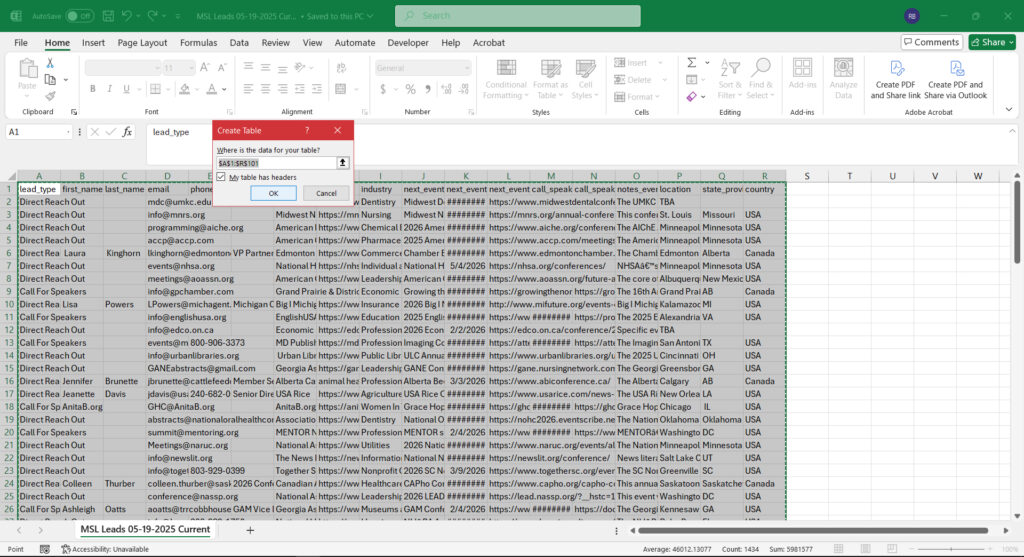Image resolution: width=1024 pixels, height=557 pixels.
Task: Open the Comments pane button
Action: tap(932, 42)
